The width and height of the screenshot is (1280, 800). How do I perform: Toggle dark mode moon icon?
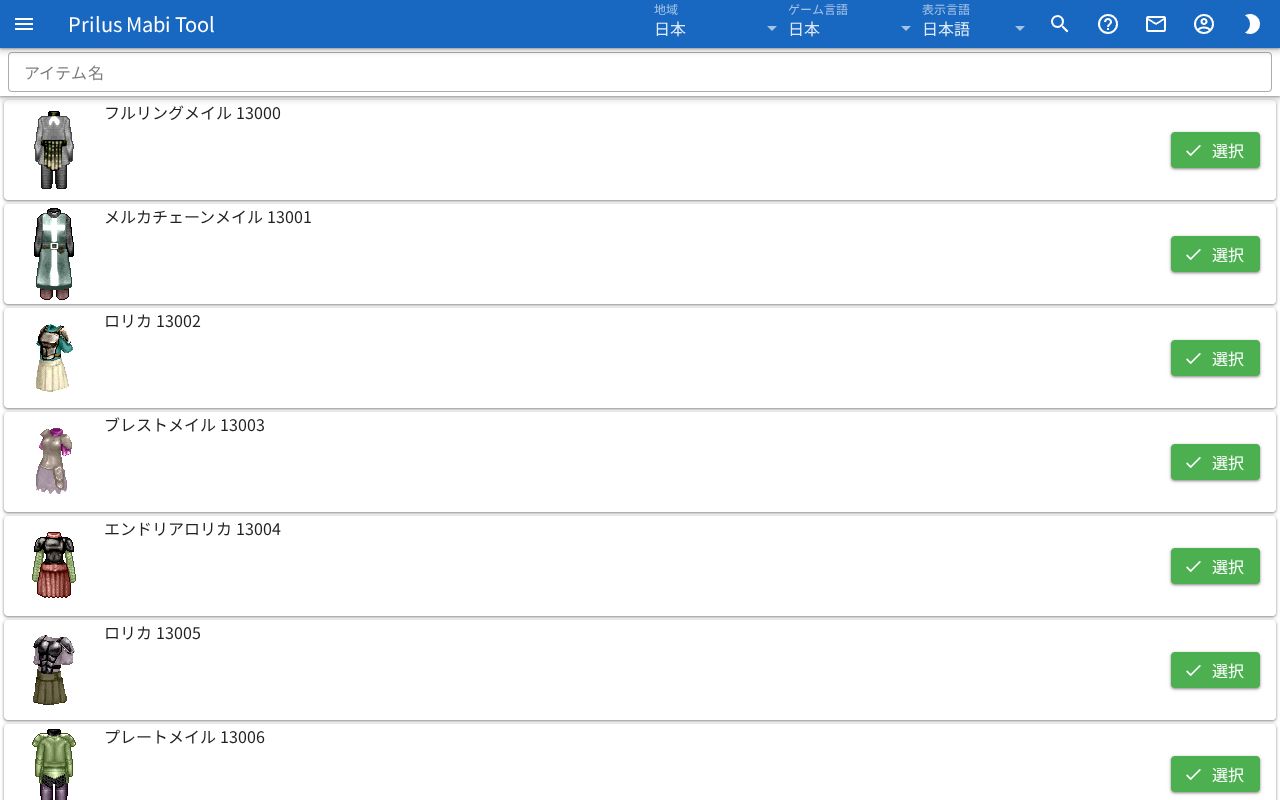pos(1252,24)
